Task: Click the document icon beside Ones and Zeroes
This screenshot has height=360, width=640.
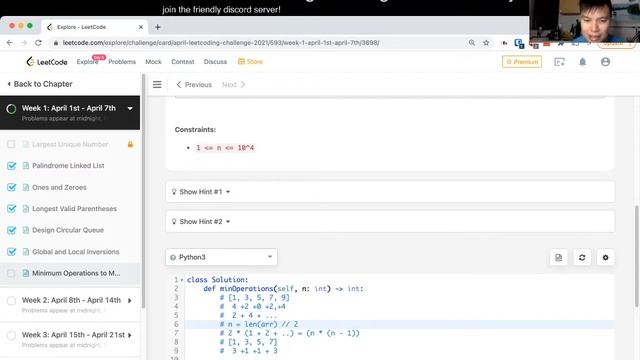Action: pos(26,187)
